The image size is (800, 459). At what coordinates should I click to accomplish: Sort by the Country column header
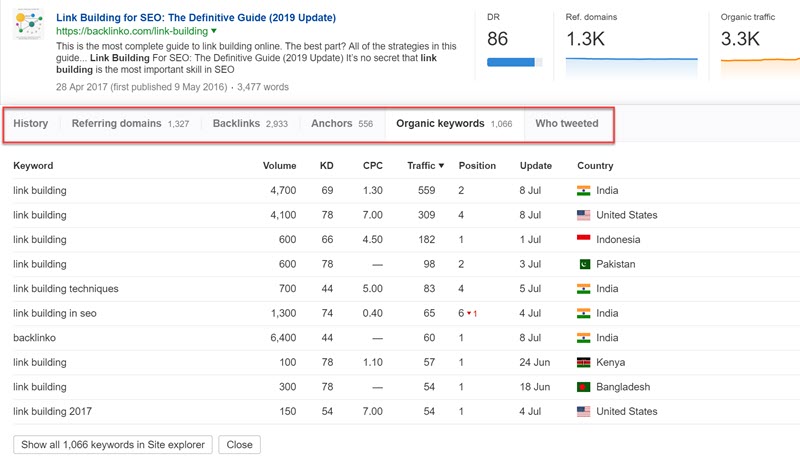pos(595,166)
